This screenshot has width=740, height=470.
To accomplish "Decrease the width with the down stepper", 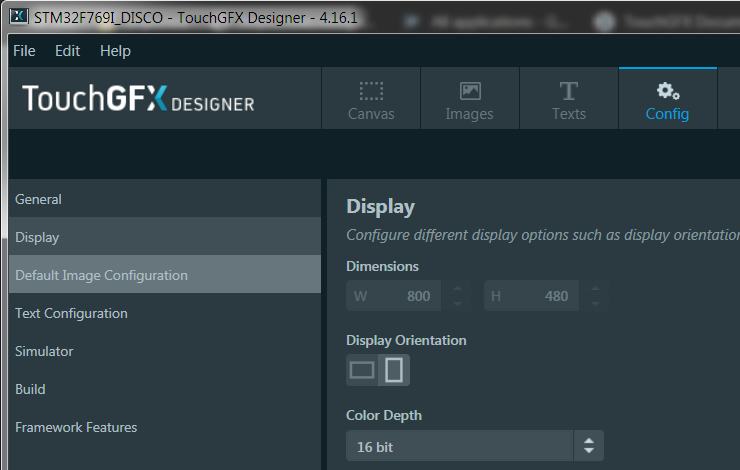I will tap(457, 303).
